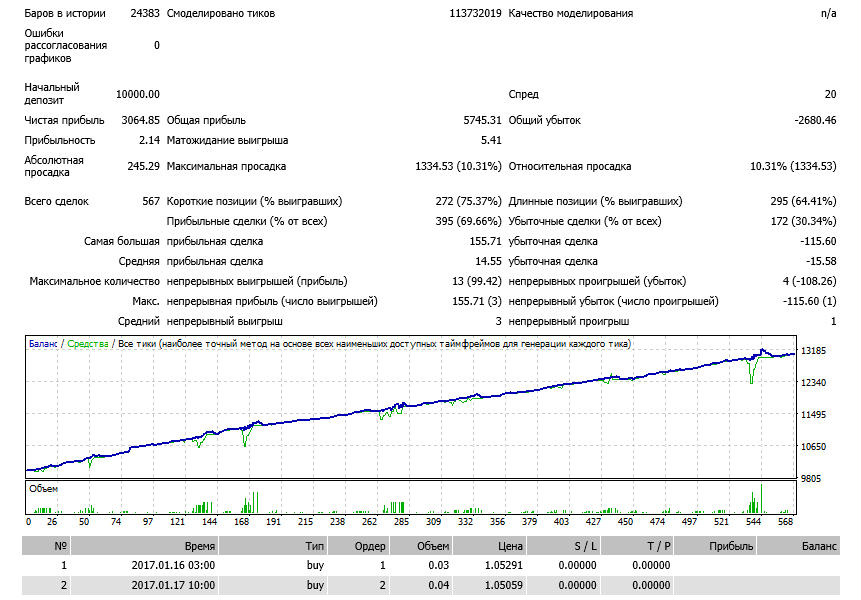
Task: Click the 13185 label on chart's vertical axis
Action: click(813, 351)
